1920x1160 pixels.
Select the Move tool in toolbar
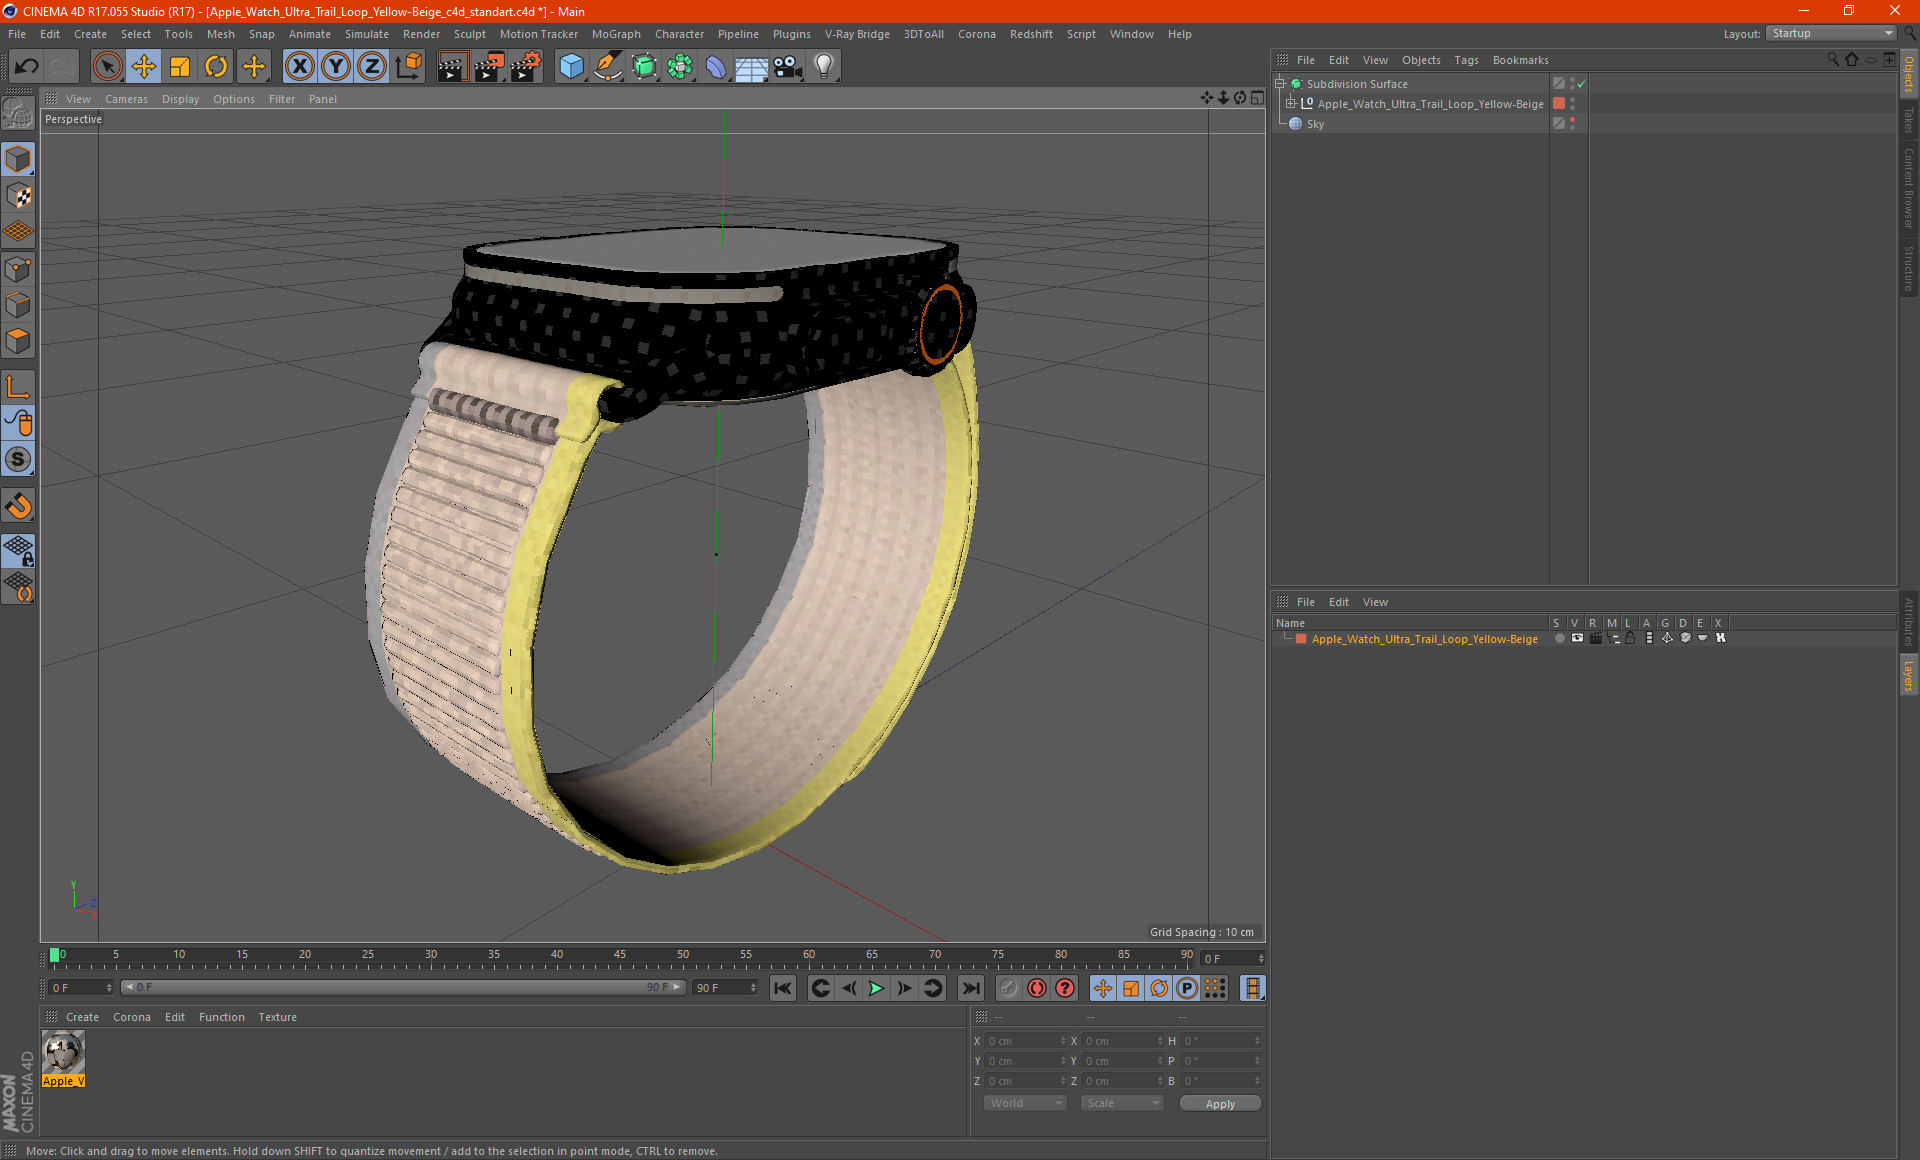[x=144, y=67]
